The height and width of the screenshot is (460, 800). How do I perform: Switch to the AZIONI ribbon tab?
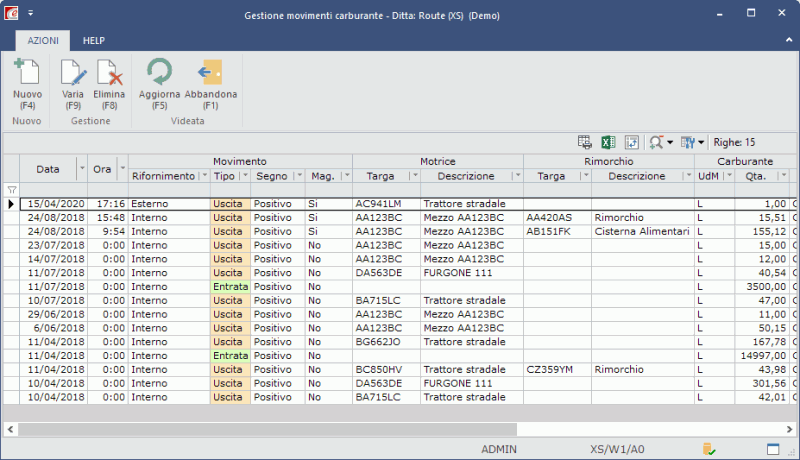click(x=43, y=40)
